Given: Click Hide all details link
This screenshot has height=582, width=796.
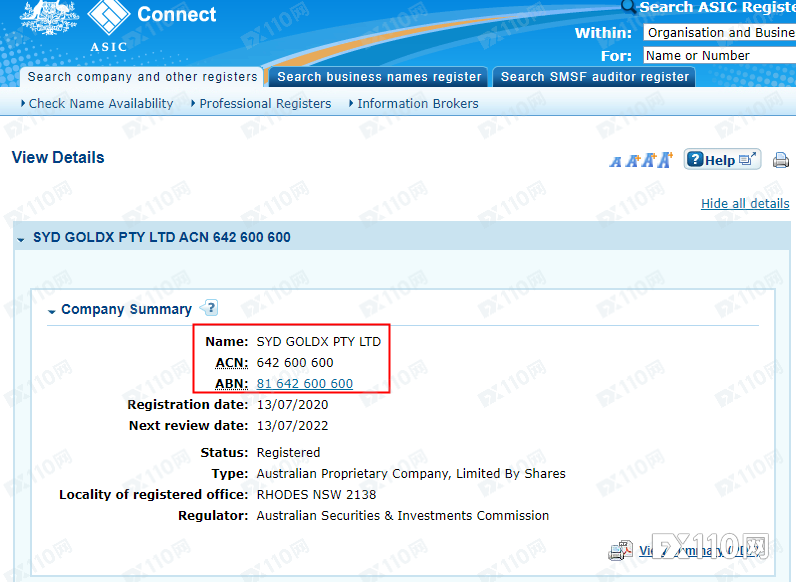Looking at the screenshot, I should pos(745,204).
